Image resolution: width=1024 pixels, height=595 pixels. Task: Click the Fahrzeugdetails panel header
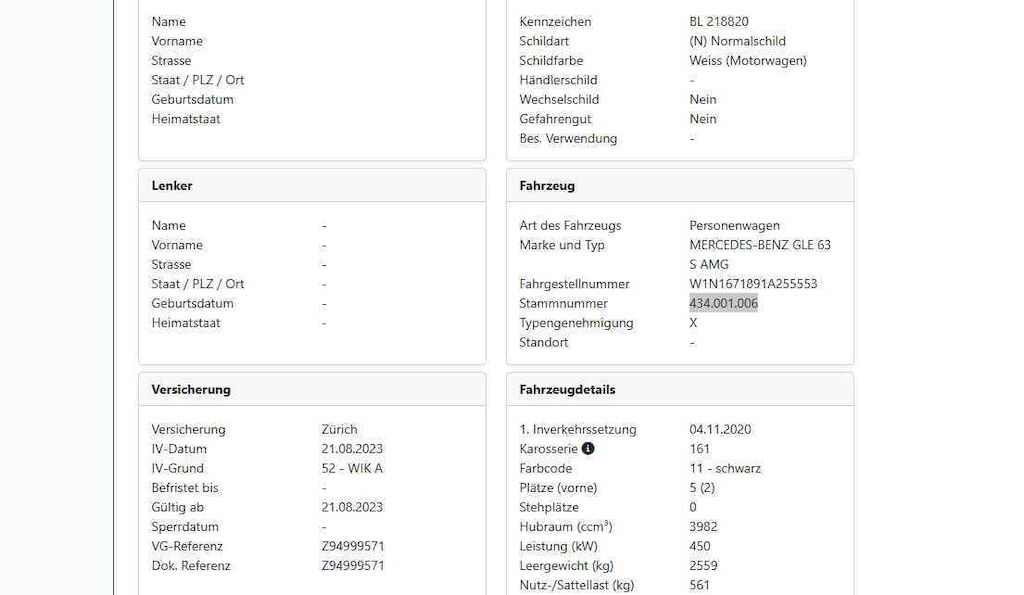click(x=567, y=390)
